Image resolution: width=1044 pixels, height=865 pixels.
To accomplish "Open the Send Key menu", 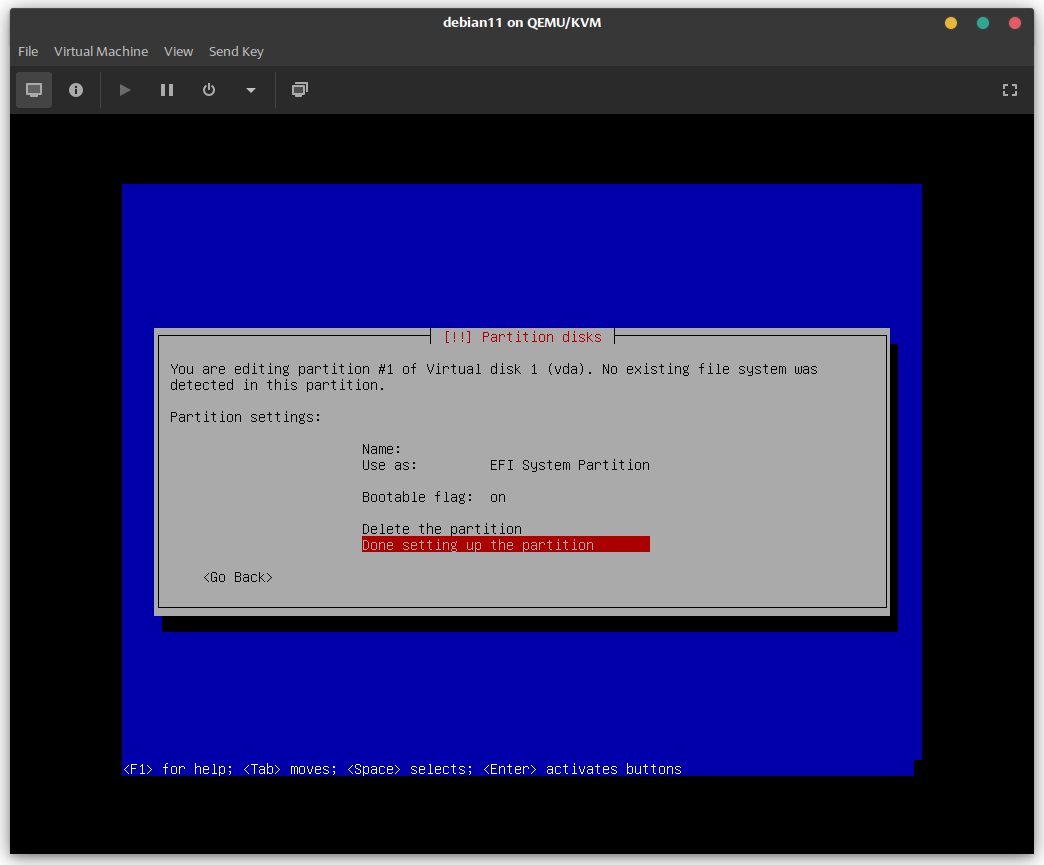I will point(236,51).
